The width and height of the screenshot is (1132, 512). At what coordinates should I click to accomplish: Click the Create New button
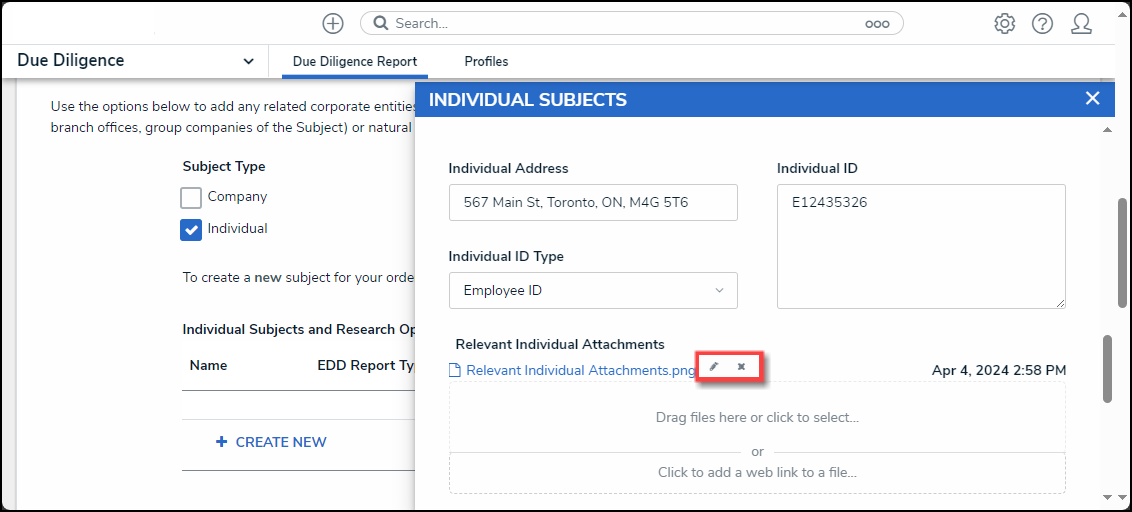[x=271, y=442]
